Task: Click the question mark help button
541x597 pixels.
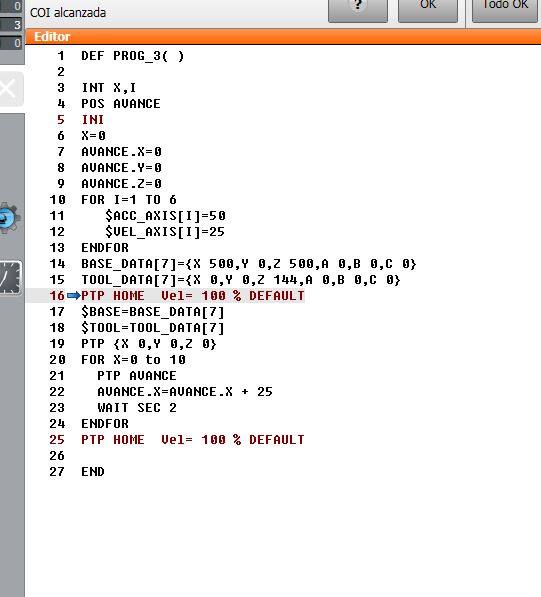Action: (x=357, y=10)
